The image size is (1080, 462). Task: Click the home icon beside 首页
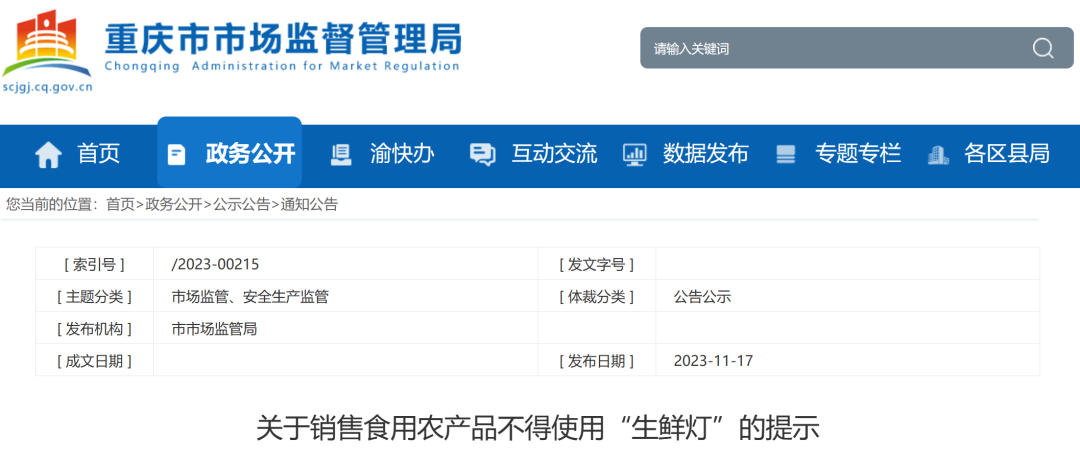click(48, 154)
